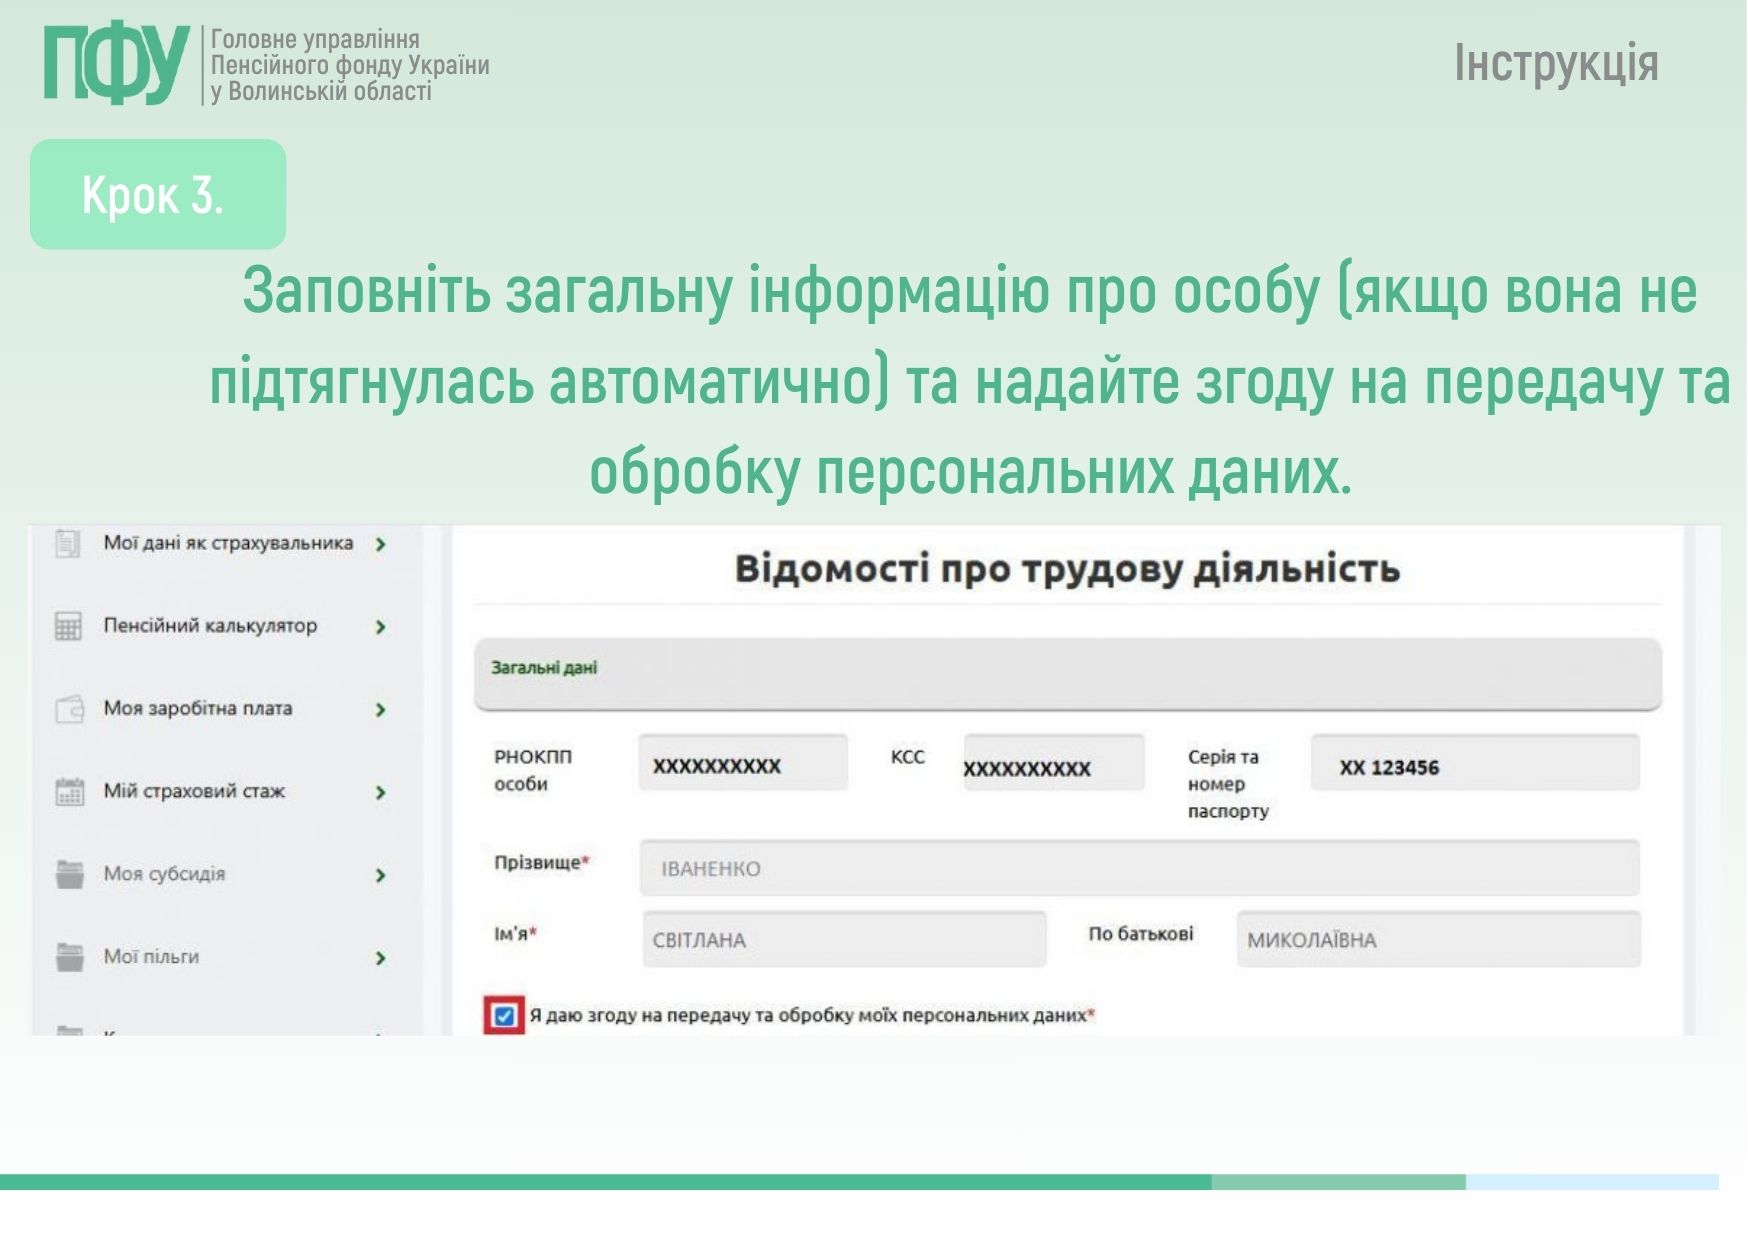Toggle the personal data consent checkbox
Image resolution: width=1748 pixels, height=1240 pixels.
pos(504,1016)
